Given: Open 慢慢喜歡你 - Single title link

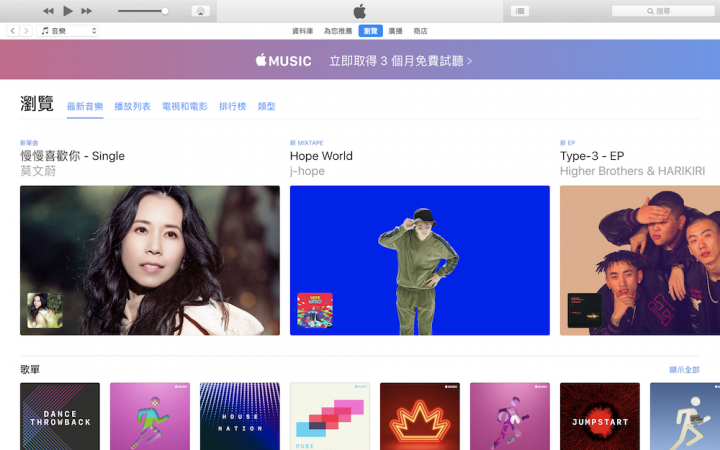Looking at the screenshot, I should pos(73,156).
